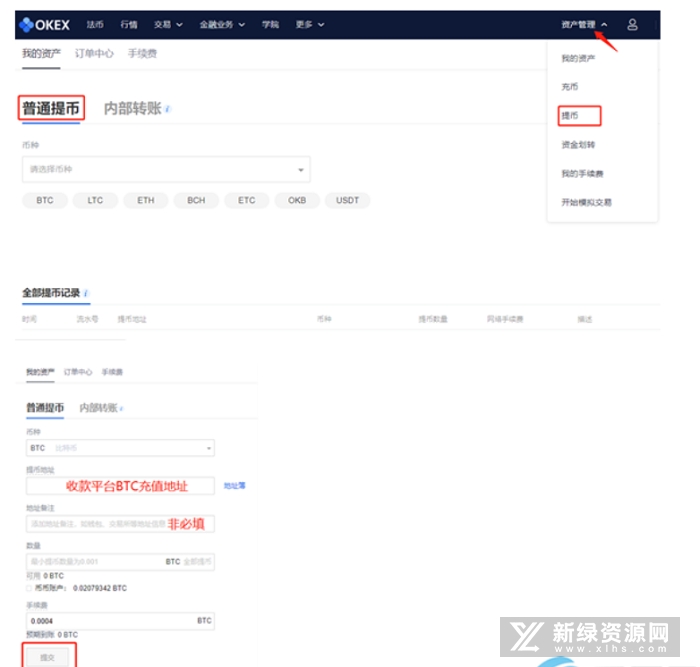Viewport: 700px width, 667px height.
Task: Open the BTC currency selector dropdown
Action: coord(120,448)
